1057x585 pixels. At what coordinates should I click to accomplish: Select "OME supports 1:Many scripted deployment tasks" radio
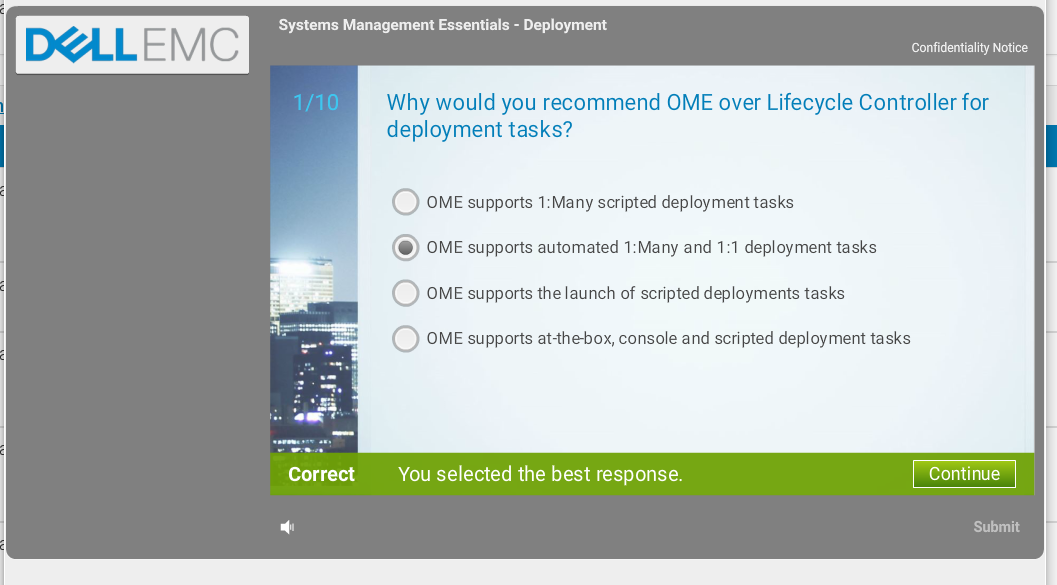[x=405, y=202]
